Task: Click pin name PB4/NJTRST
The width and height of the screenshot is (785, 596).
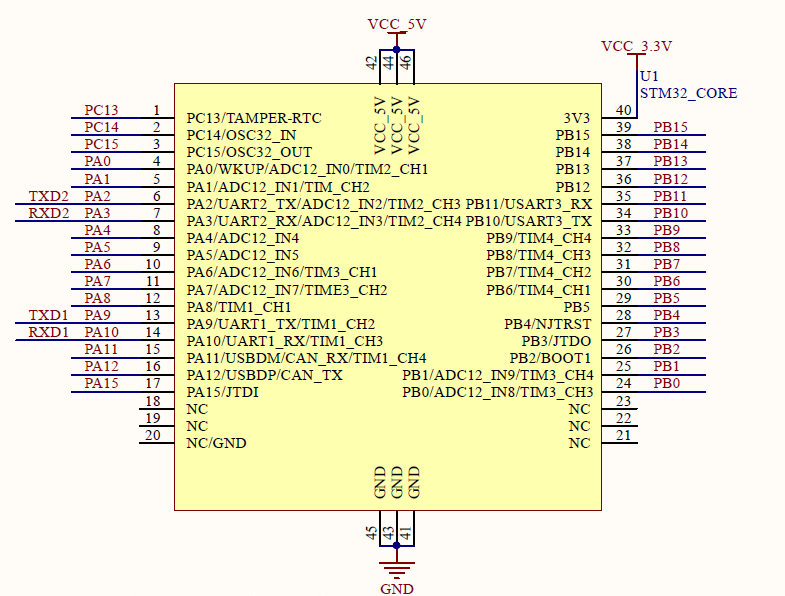Action: click(x=548, y=324)
